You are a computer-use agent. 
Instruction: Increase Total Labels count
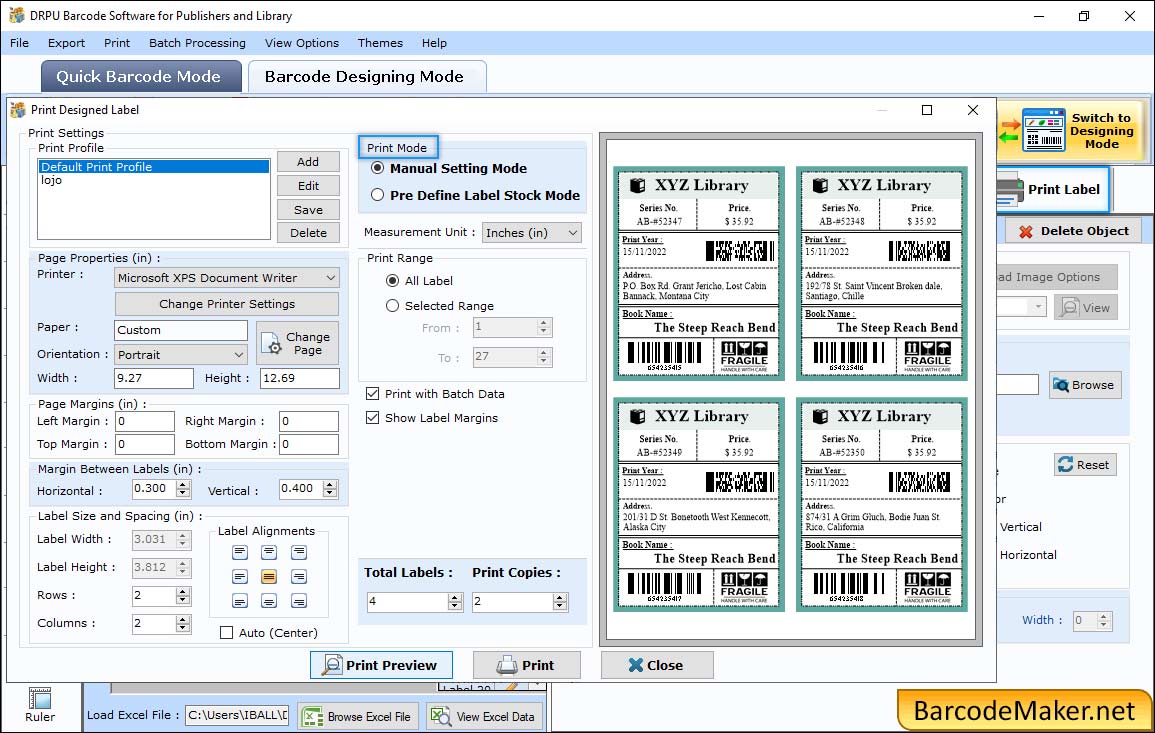[456, 597]
